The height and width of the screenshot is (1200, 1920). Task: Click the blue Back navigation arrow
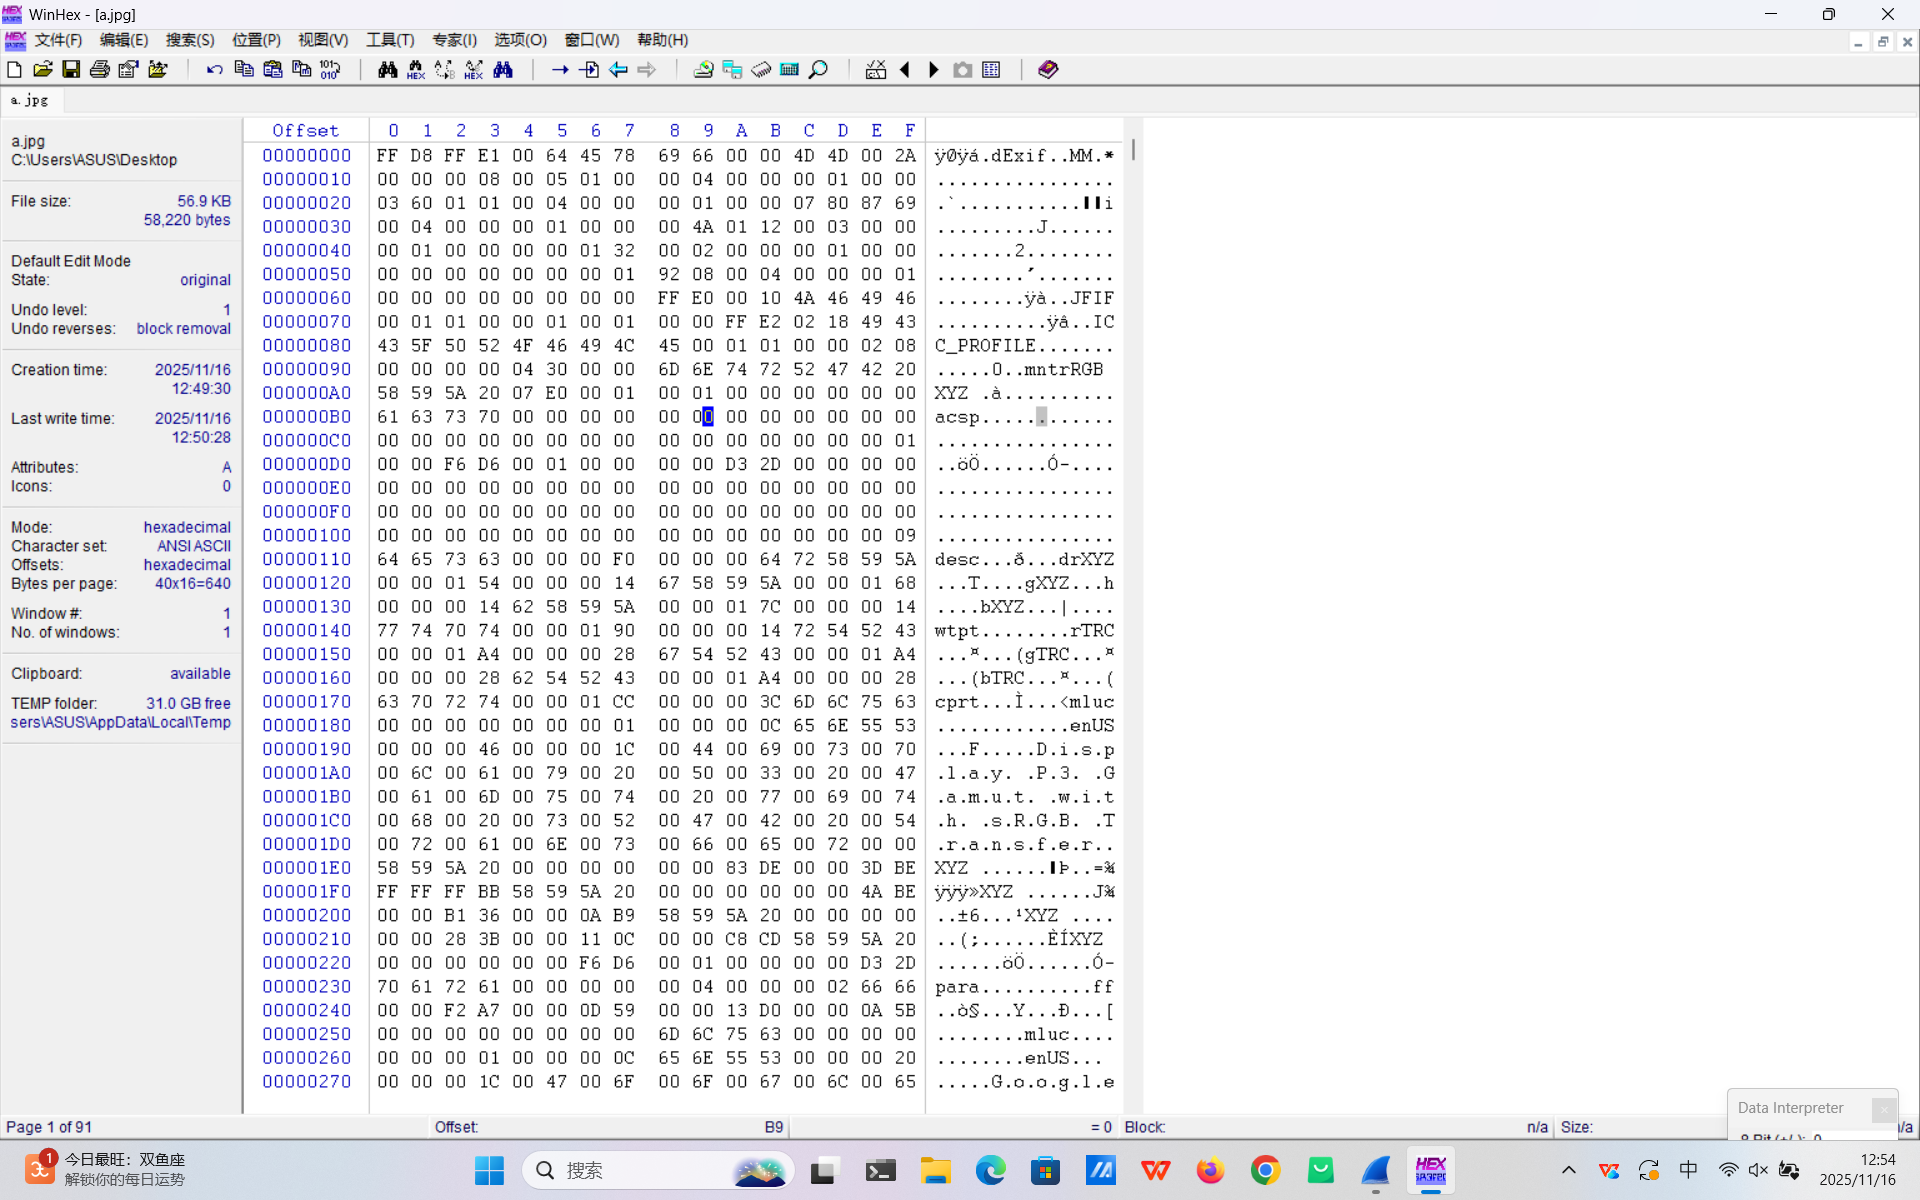pos(618,69)
